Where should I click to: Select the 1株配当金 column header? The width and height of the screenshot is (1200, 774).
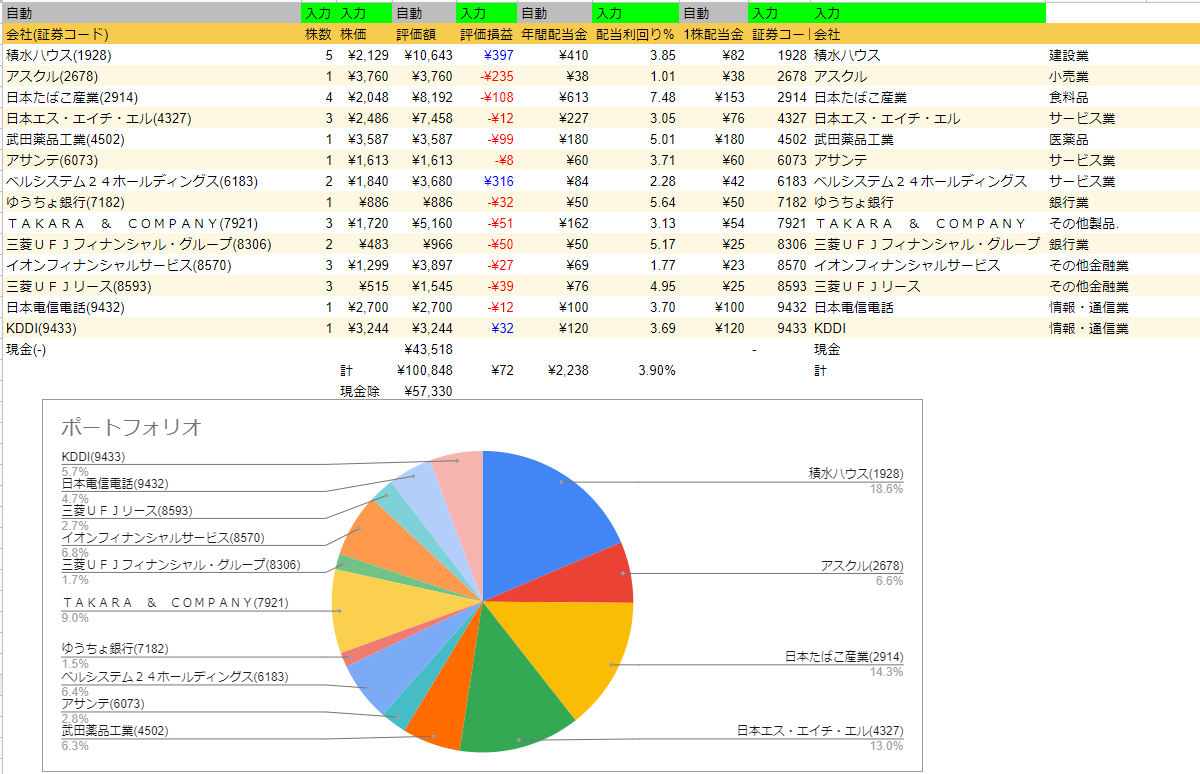coord(713,35)
